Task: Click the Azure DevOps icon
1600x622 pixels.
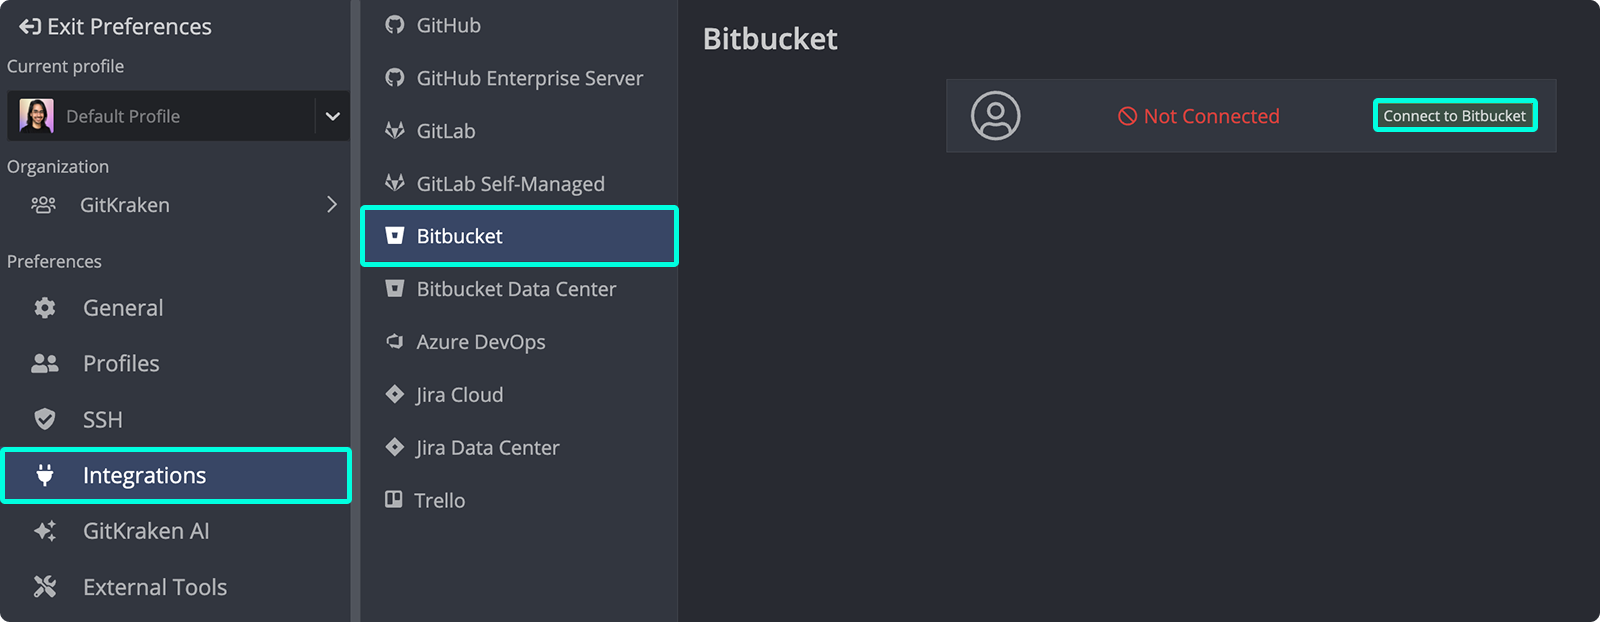Action: point(395,342)
